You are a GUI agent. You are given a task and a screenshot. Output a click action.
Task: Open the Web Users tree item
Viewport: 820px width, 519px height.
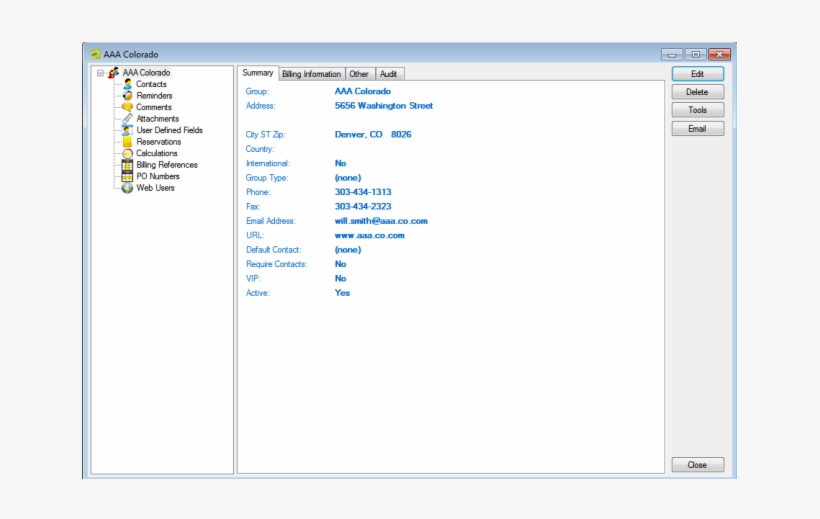(155, 188)
